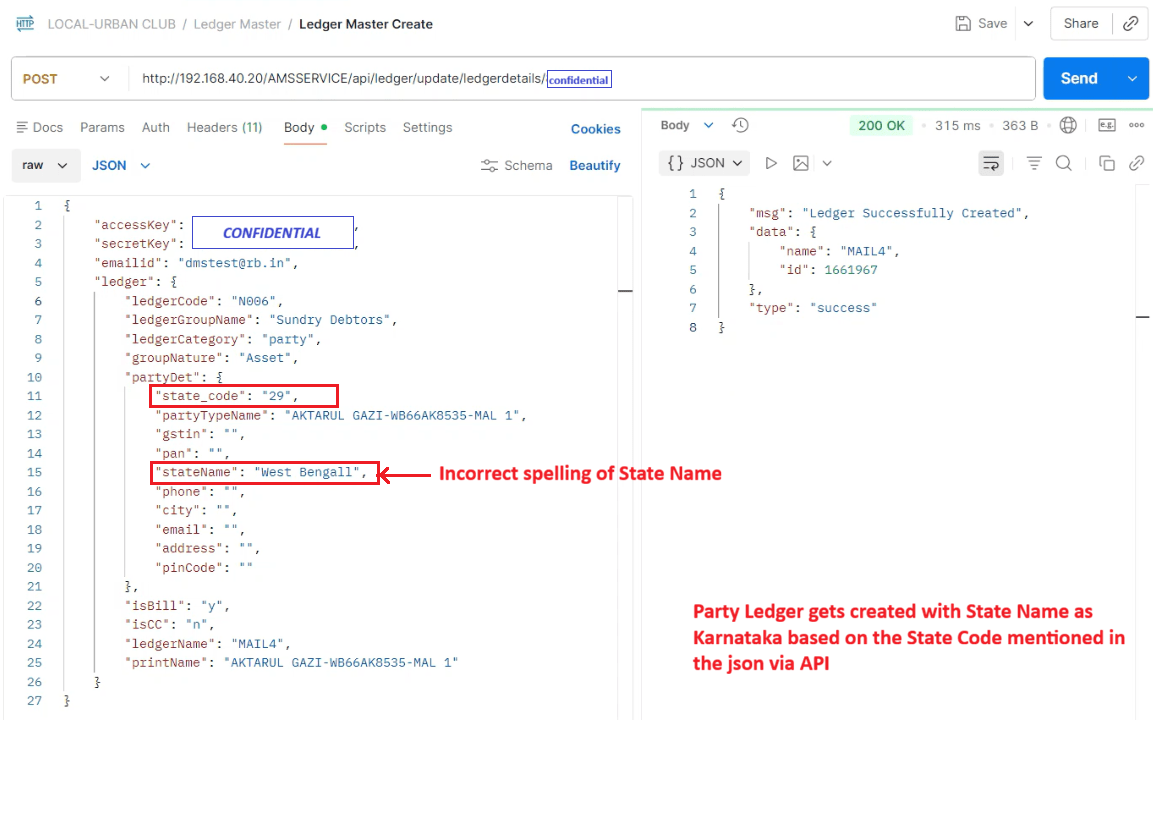This screenshot has width=1153, height=824.
Task: Open the JSON language selector dropdown
Action: point(120,165)
